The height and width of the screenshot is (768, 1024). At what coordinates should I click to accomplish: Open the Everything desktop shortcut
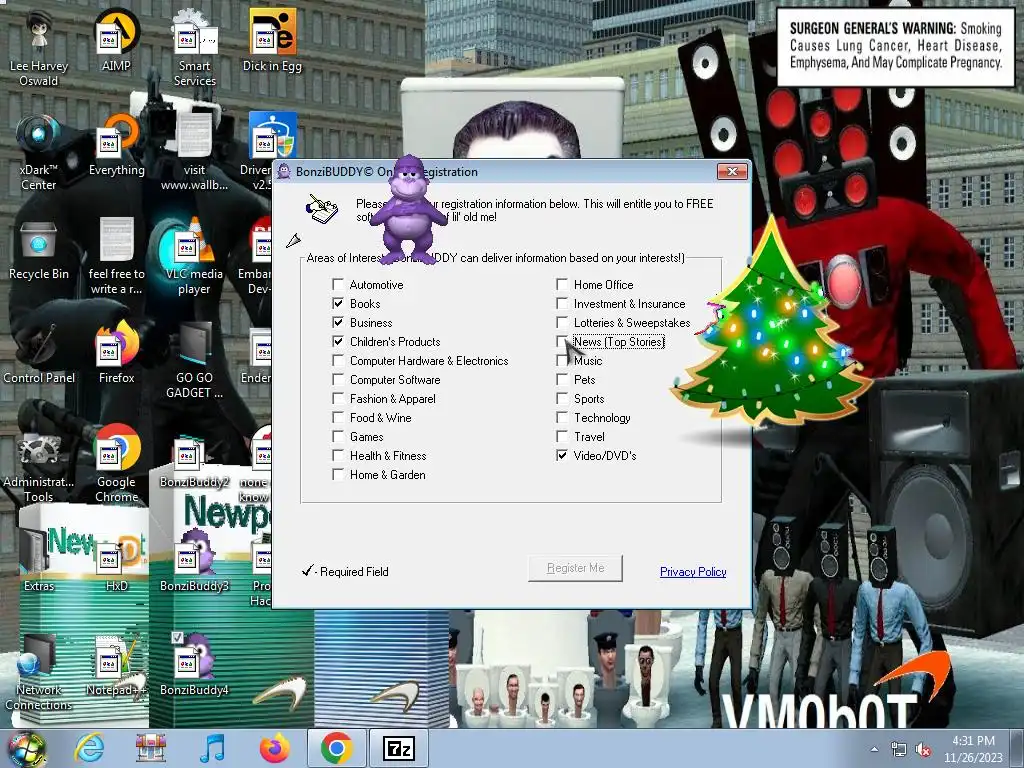(x=116, y=145)
